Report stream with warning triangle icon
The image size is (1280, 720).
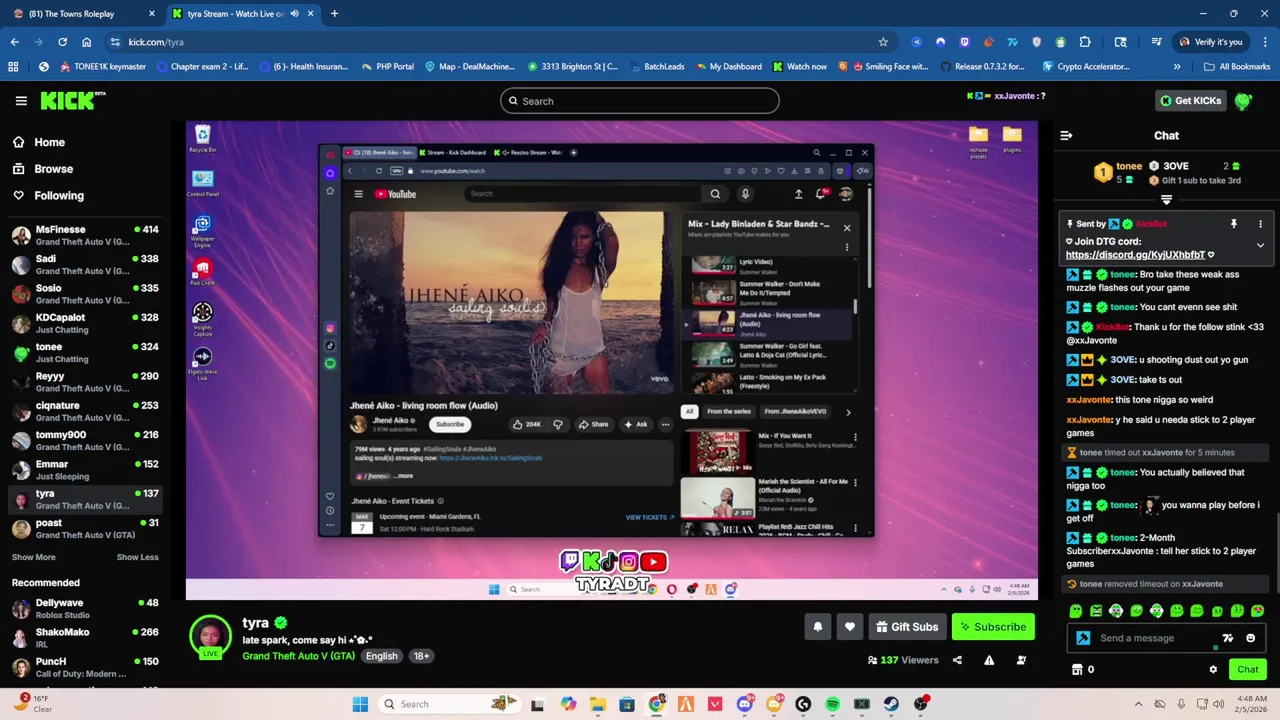(x=989, y=660)
